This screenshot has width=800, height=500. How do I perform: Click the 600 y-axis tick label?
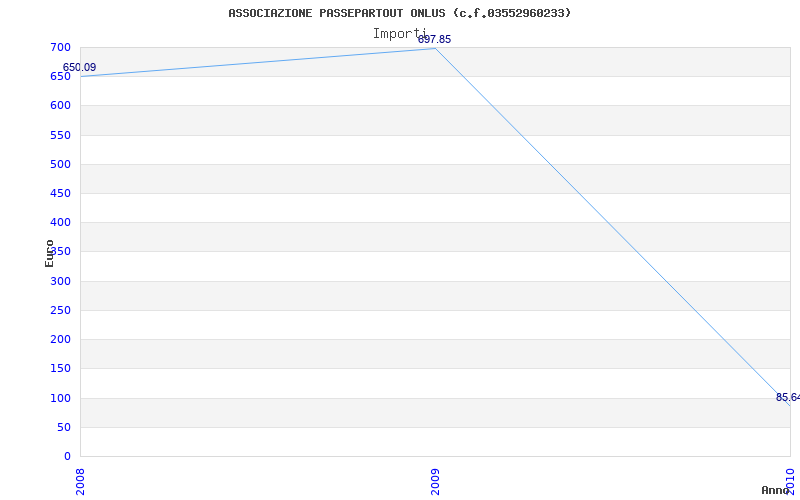[x=60, y=106]
